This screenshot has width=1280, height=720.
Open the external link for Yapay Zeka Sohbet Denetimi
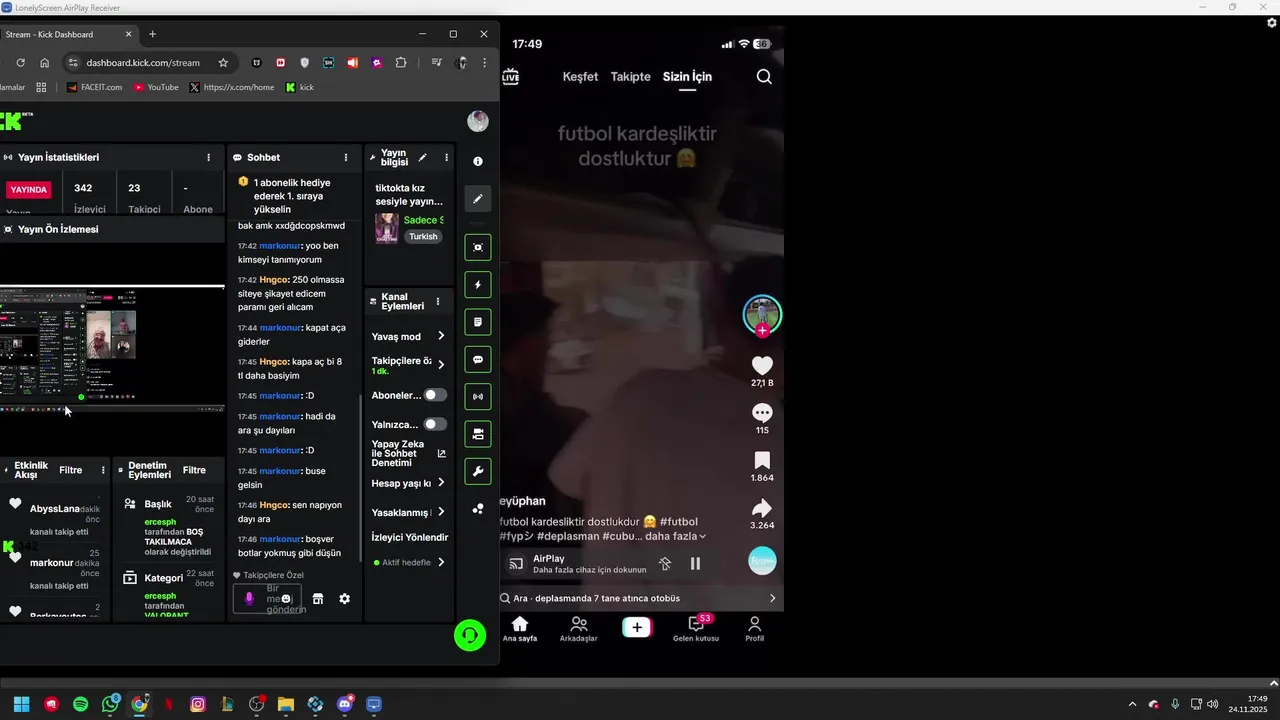pyautogui.click(x=441, y=454)
